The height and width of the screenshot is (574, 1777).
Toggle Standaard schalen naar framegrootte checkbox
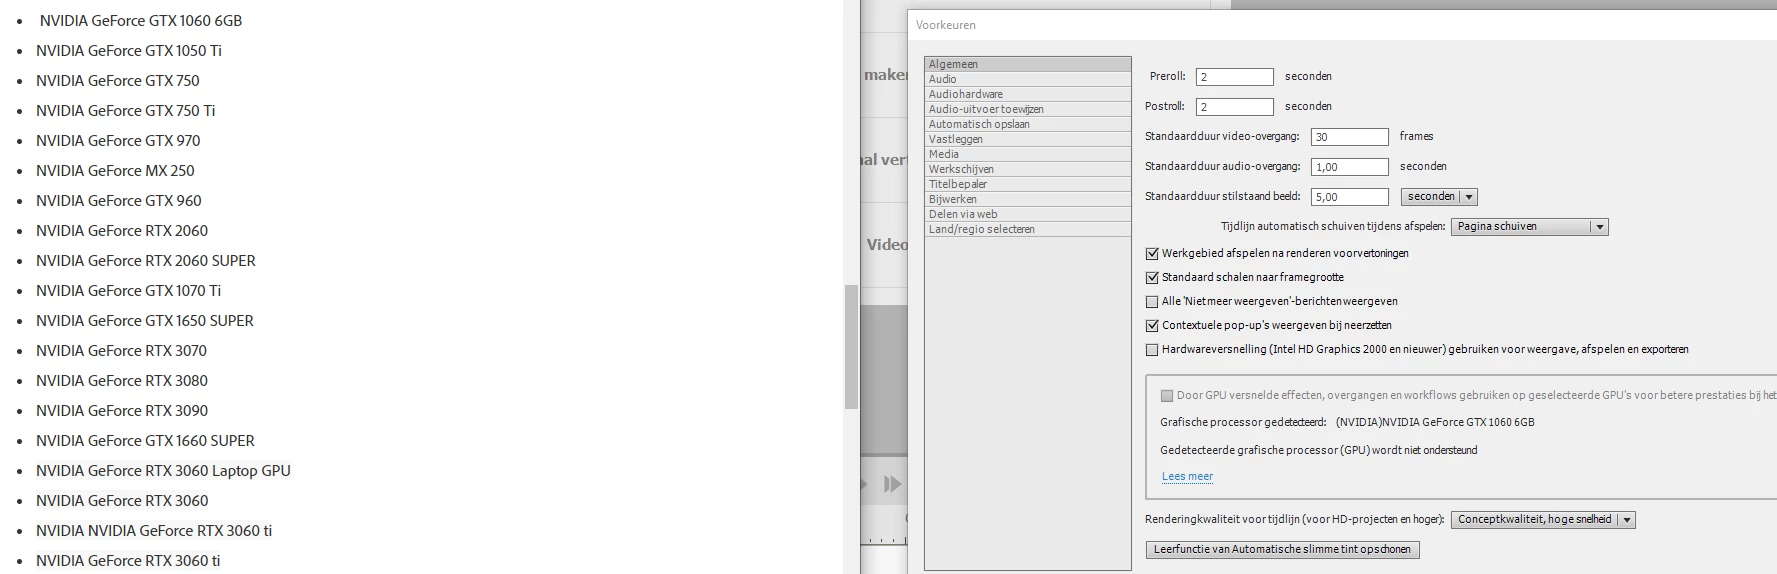click(x=1152, y=278)
